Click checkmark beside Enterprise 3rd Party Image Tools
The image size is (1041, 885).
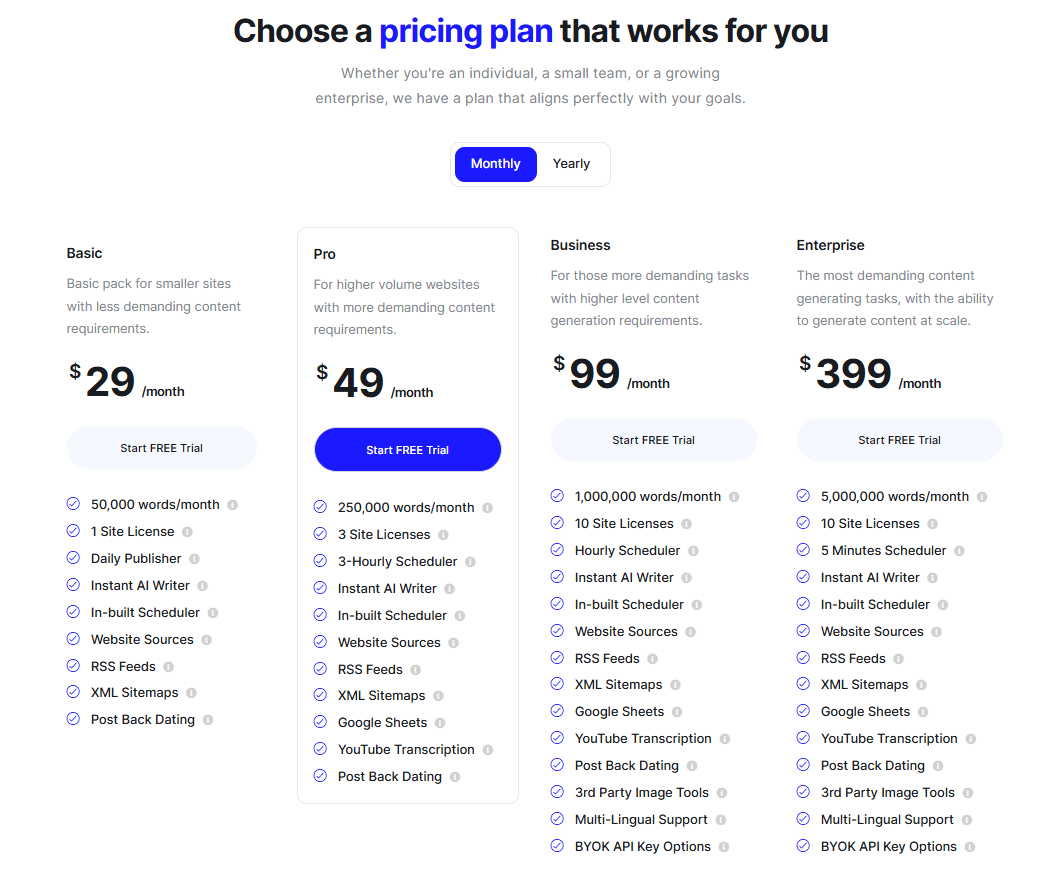click(803, 792)
